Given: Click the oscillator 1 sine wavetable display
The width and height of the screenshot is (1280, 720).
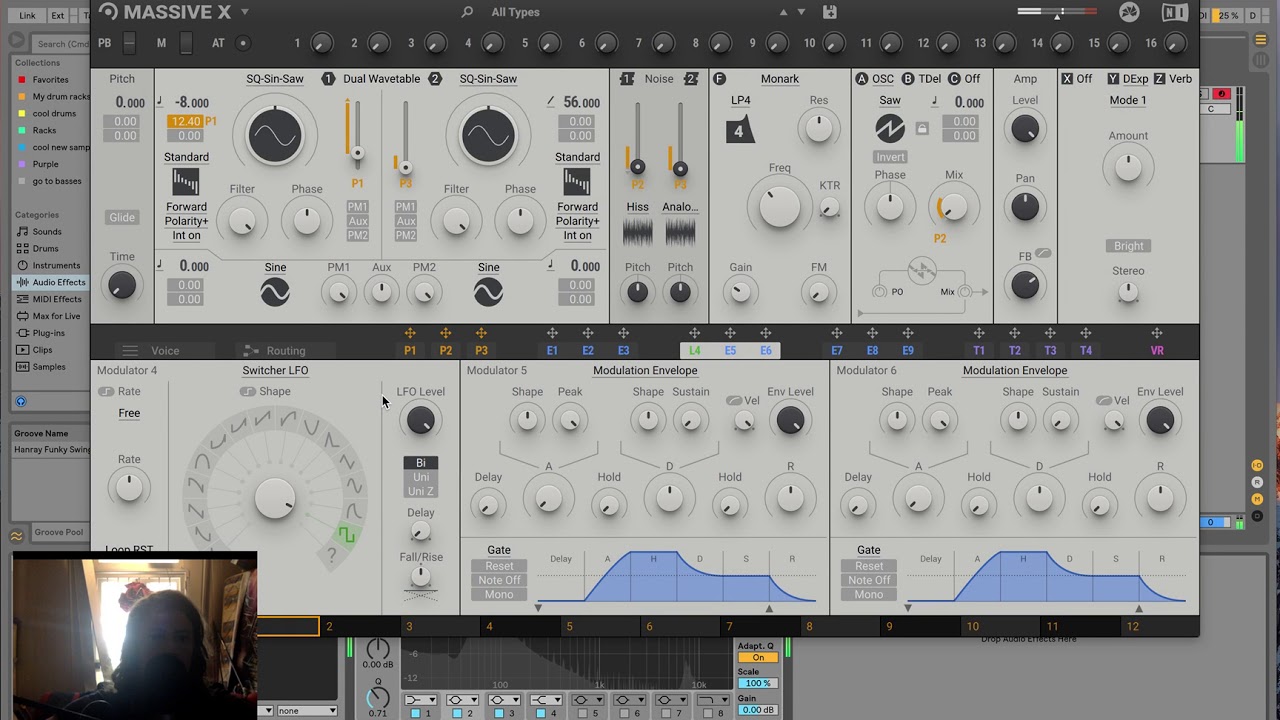Looking at the screenshot, I should coord(275,135).
